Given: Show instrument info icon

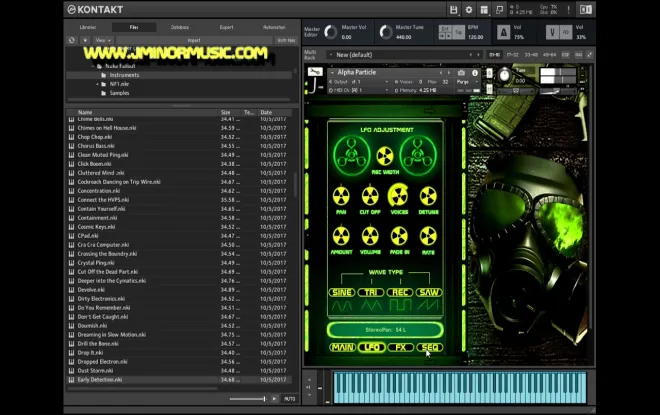Looking at the screenshot, I should 475,73.
